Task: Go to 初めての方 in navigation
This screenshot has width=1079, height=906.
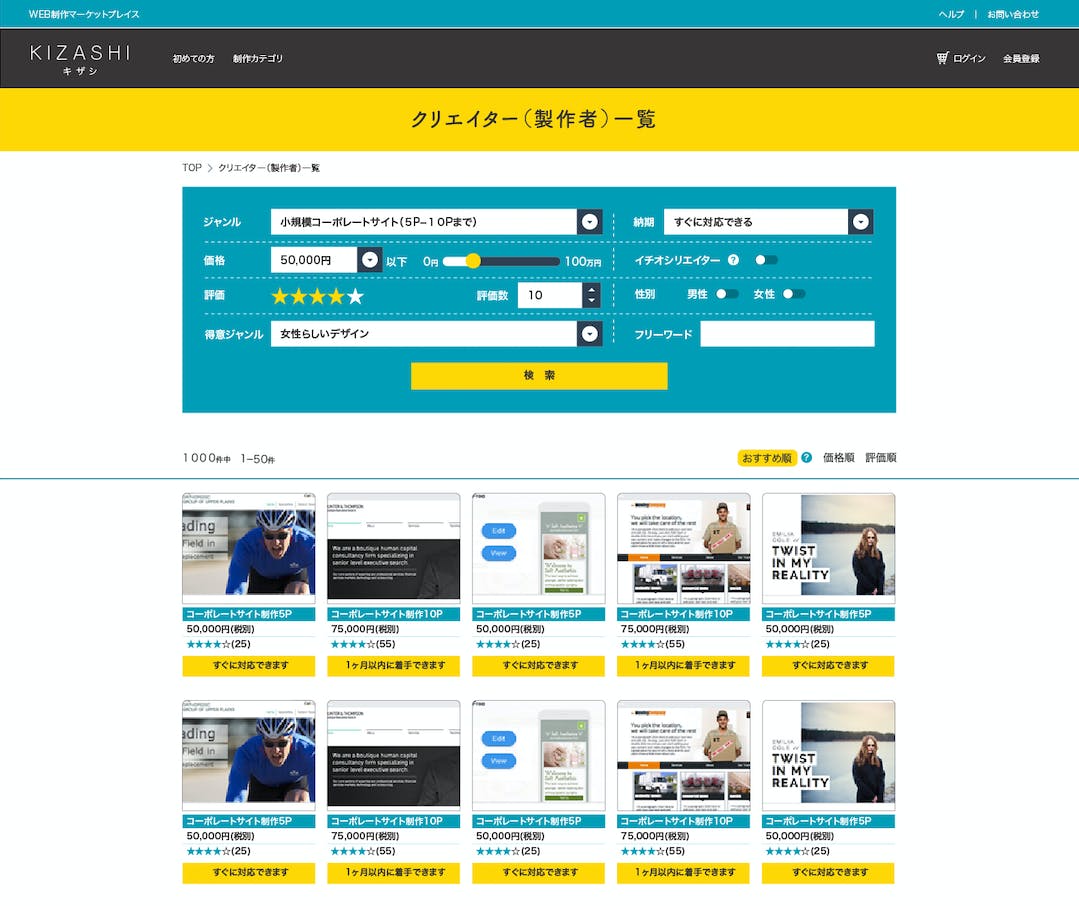Action: pos(193,59)
